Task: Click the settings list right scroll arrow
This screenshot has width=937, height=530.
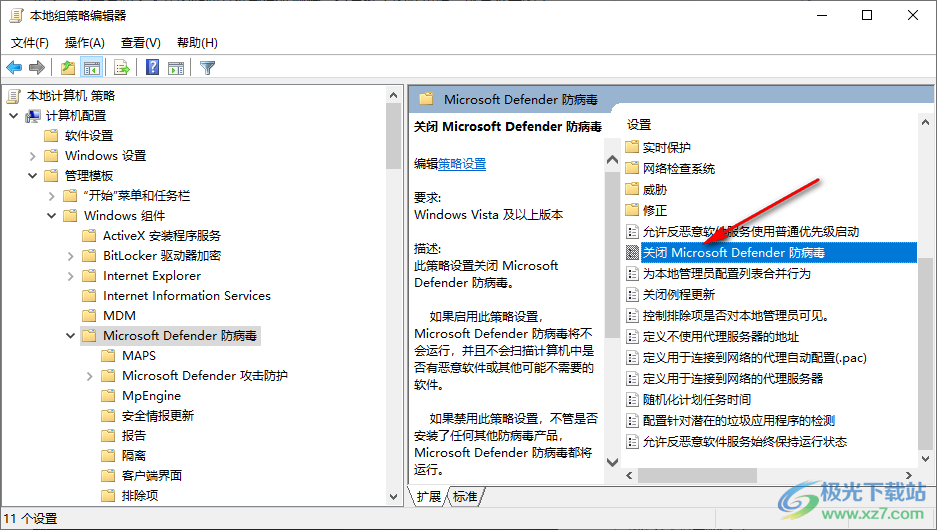Action: [909, 476]
